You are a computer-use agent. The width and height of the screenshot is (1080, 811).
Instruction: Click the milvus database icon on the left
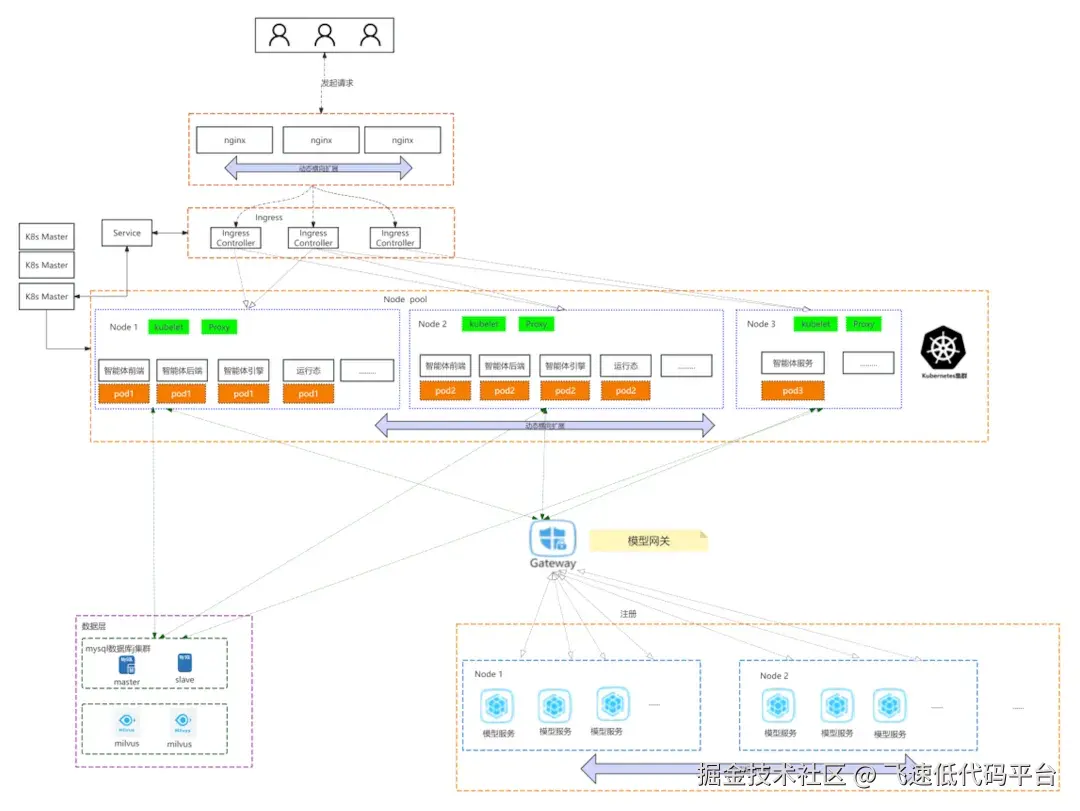[x=125, y=722]
